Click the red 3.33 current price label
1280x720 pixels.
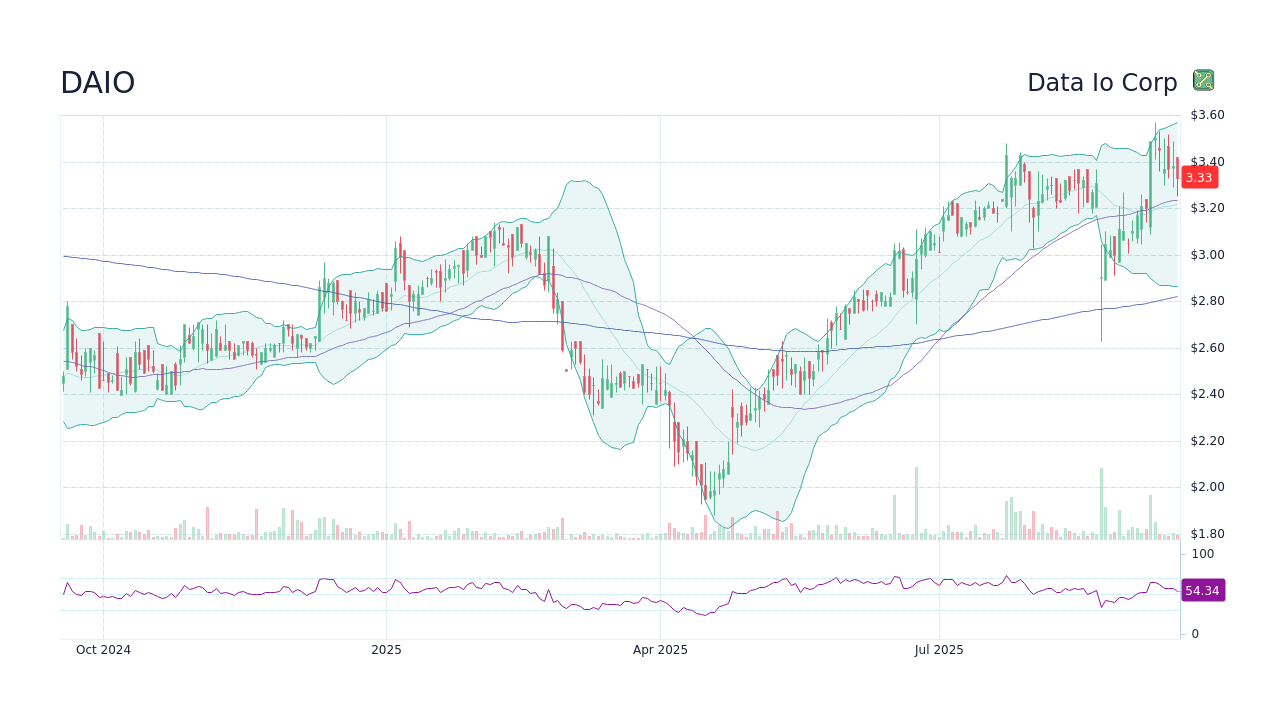(1199, 178)
